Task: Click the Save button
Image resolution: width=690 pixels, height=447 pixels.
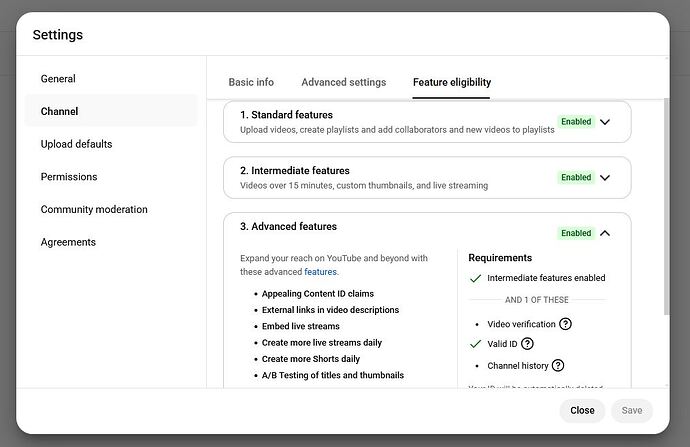Action: click(631, 410)
